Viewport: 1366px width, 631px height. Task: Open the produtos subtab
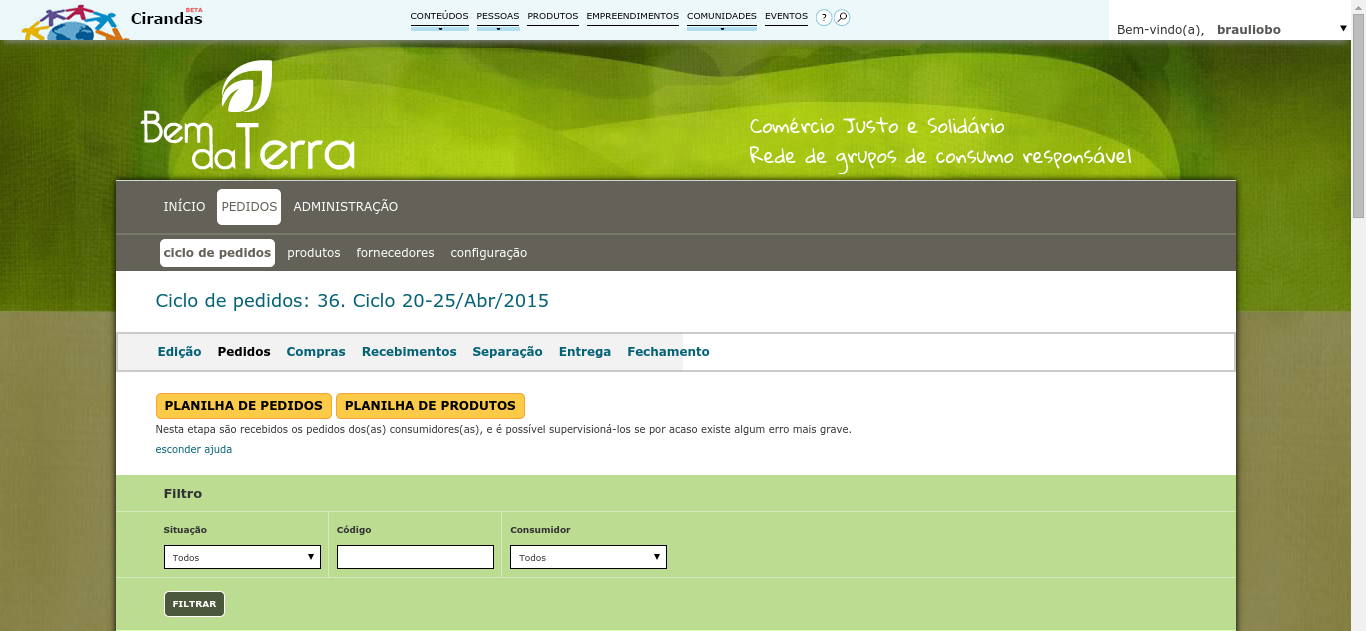314,253
